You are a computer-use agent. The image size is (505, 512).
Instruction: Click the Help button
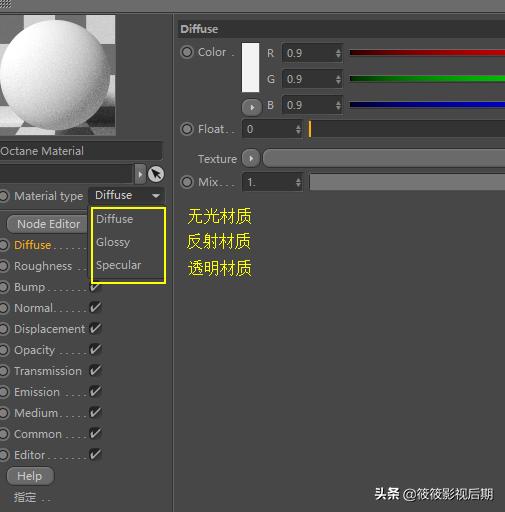coord(30,476)
